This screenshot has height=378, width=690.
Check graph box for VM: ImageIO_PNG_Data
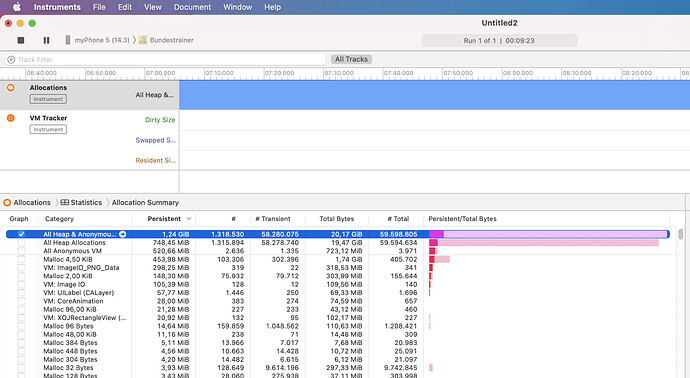coord(21,268)
